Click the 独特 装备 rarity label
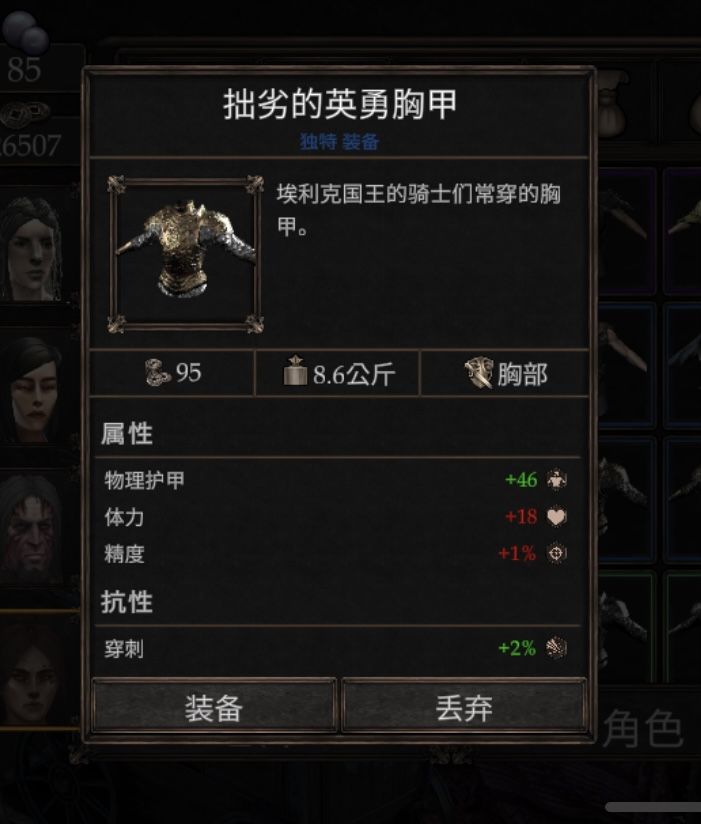 (339, 141)
